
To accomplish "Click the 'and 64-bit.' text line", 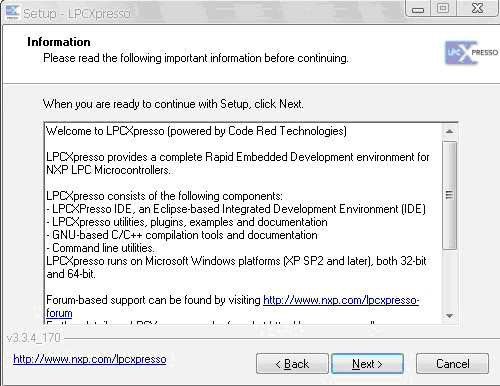I will [x=71, y=274].
